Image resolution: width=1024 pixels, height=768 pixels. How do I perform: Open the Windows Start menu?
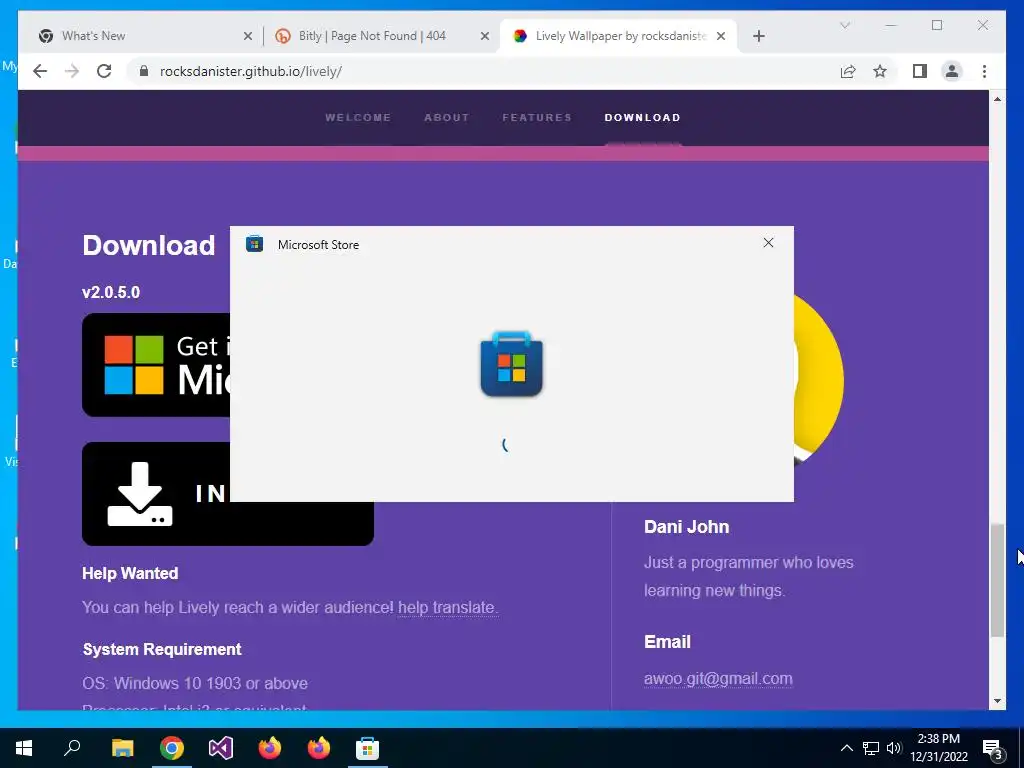click(x=24, y=748)
